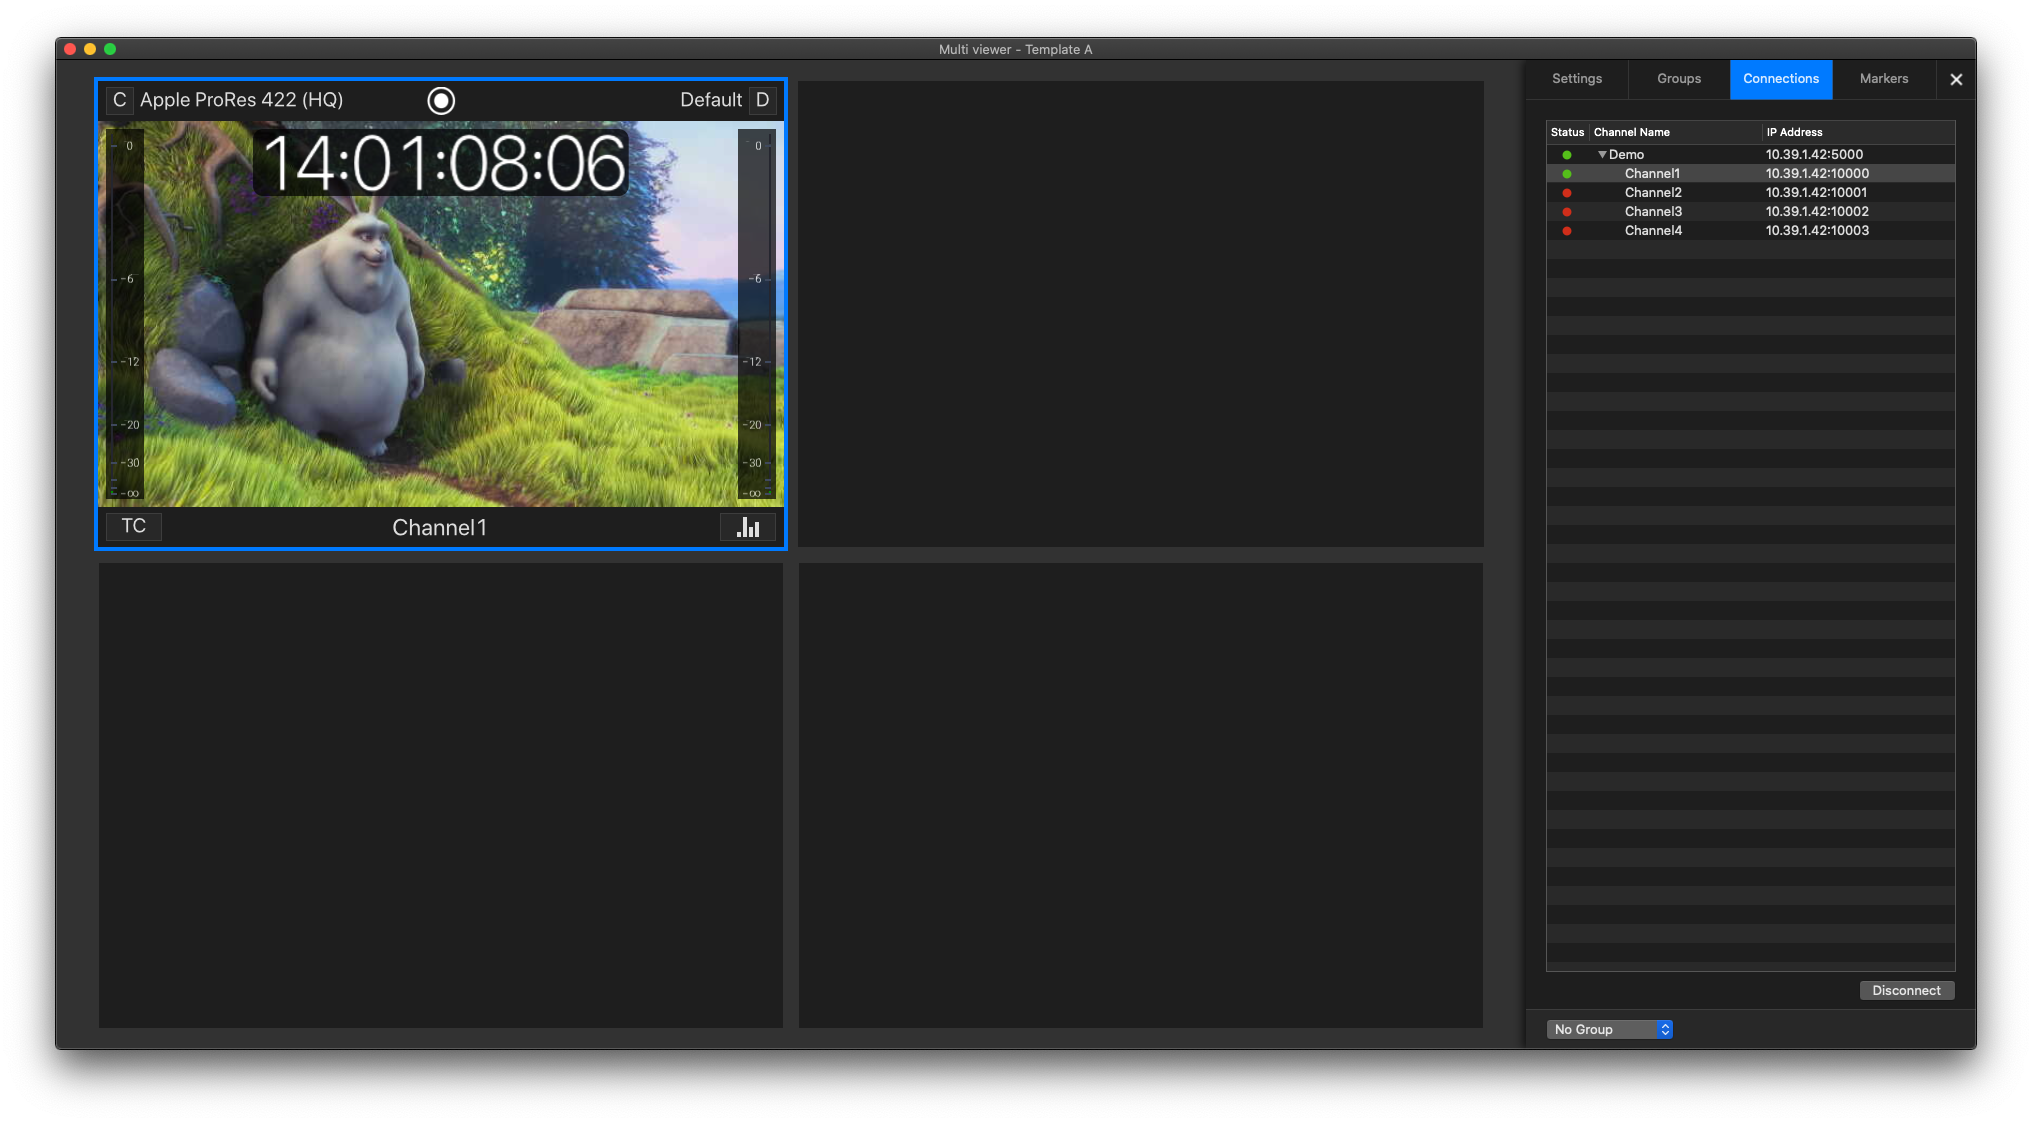Click the left audio level meter
The image size is (2032, 1123).
[x=126, y=315]
